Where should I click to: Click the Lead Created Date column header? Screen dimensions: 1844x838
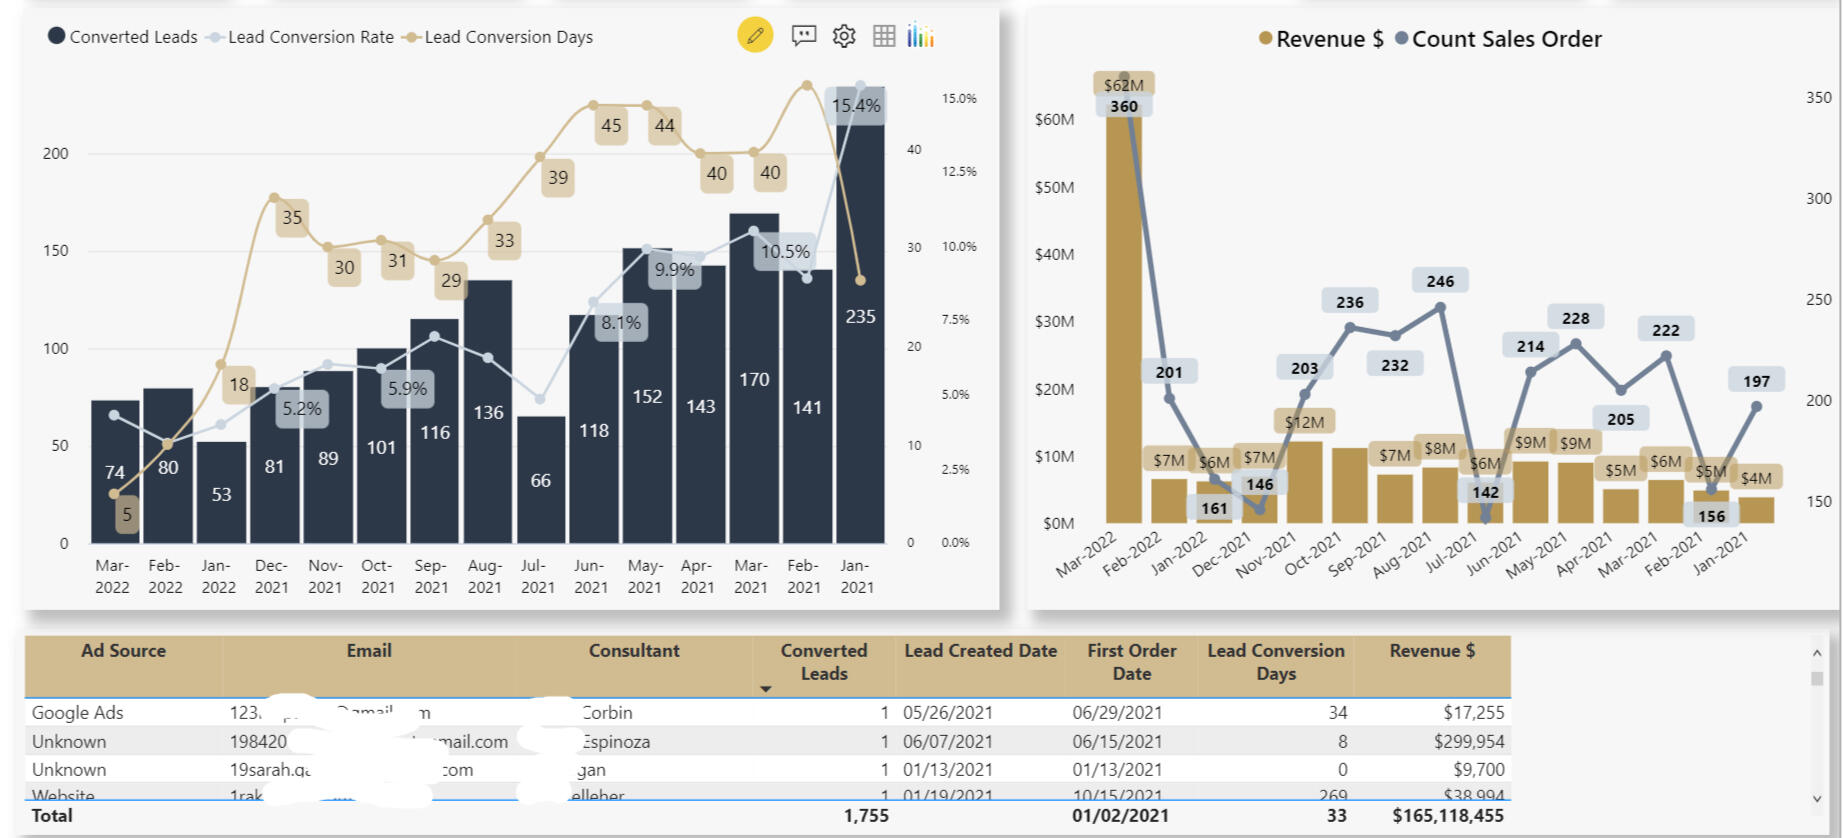(x=980, y=651)
